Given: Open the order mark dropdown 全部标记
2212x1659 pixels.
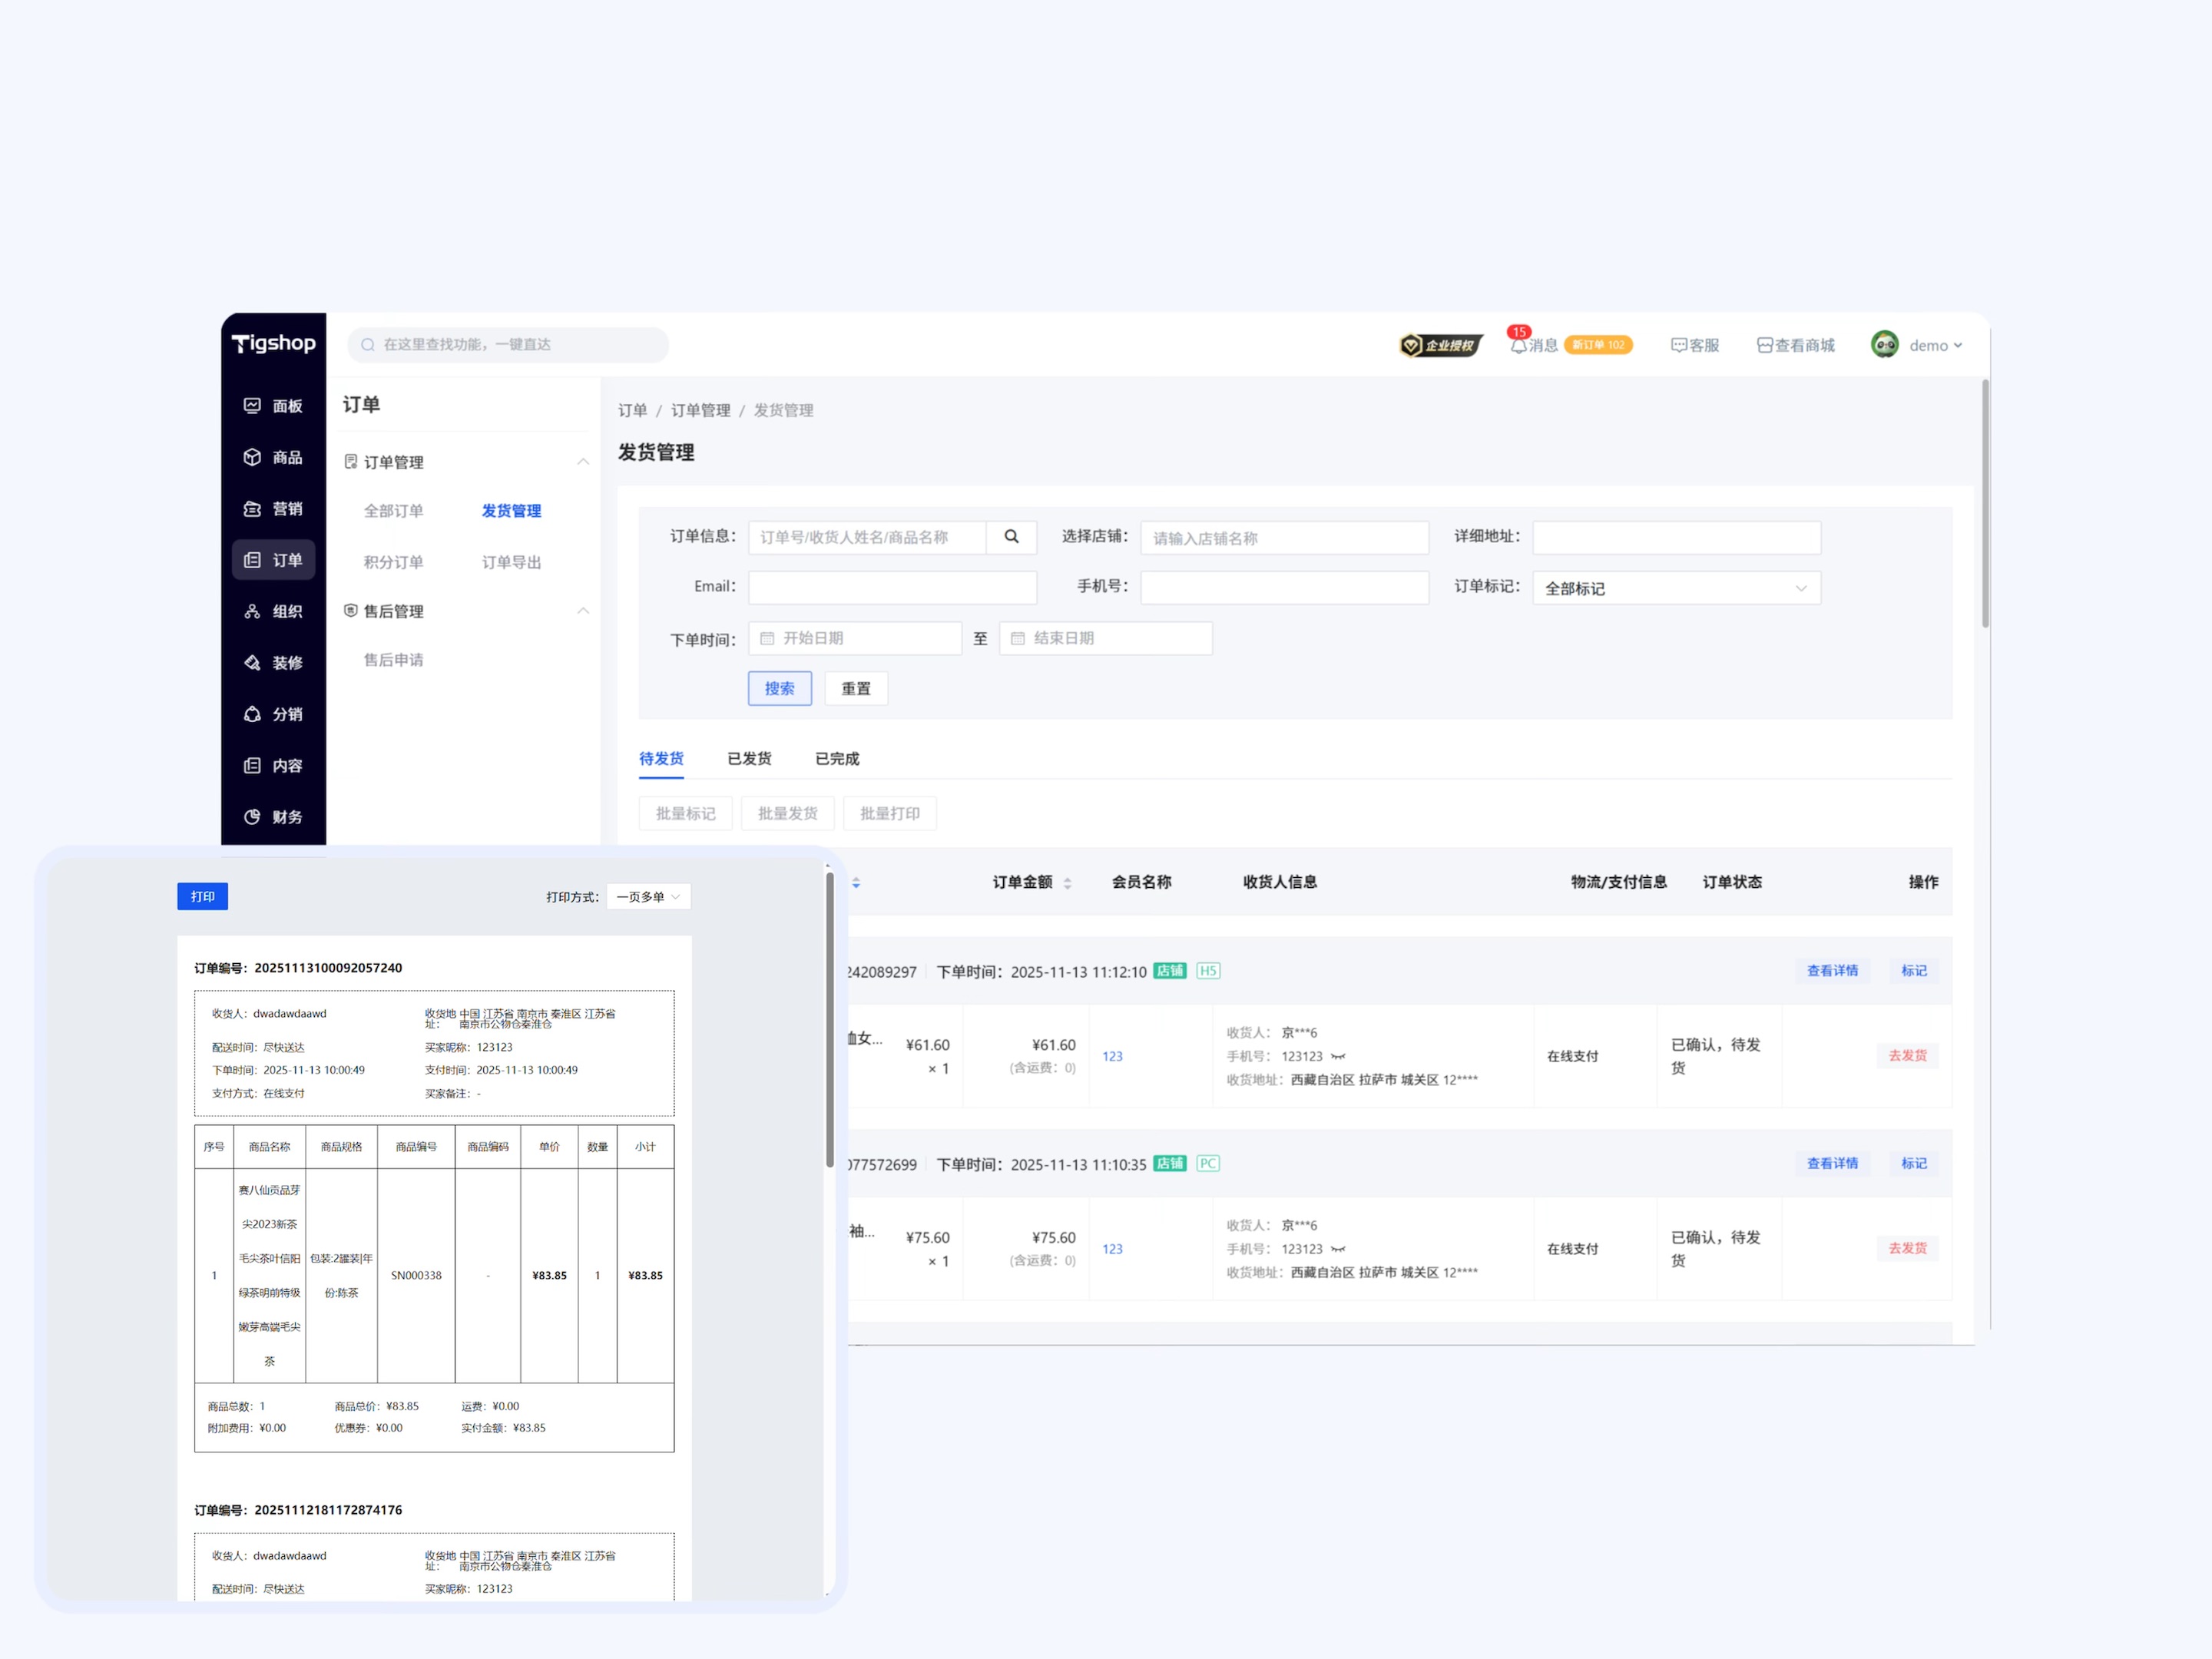Looking at the screenshot, I should pyautogui.click(x=1675, y=588).
